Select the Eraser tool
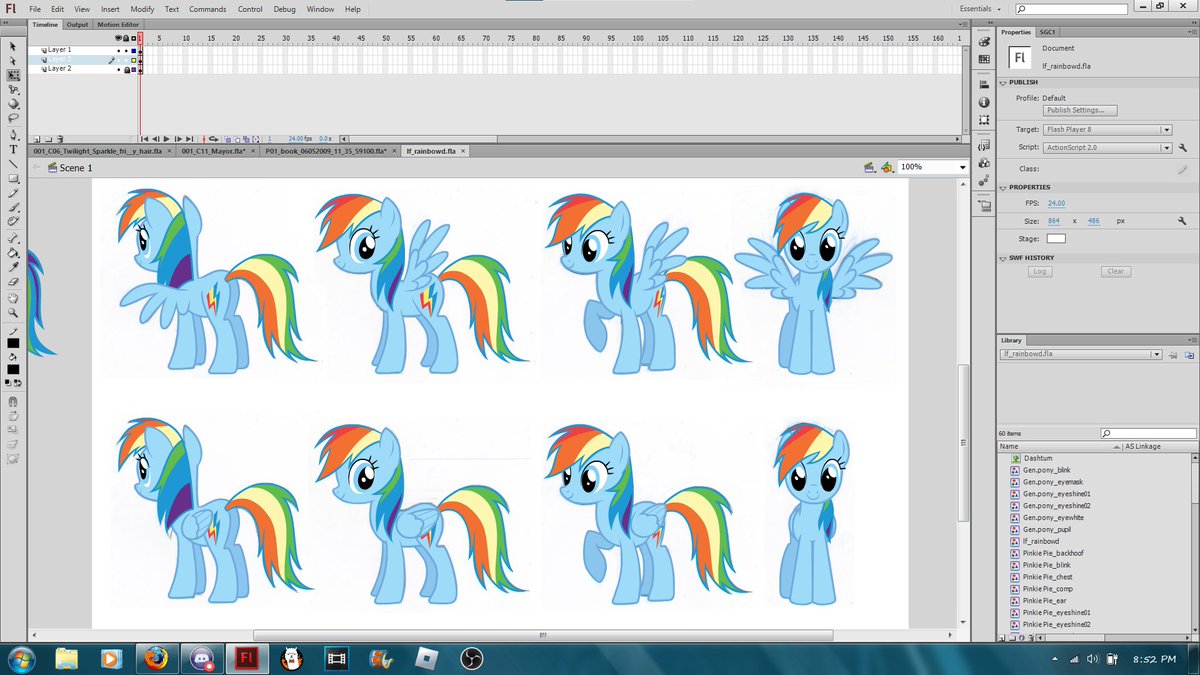Screen dimensions: 1200x675 (14, 282)
